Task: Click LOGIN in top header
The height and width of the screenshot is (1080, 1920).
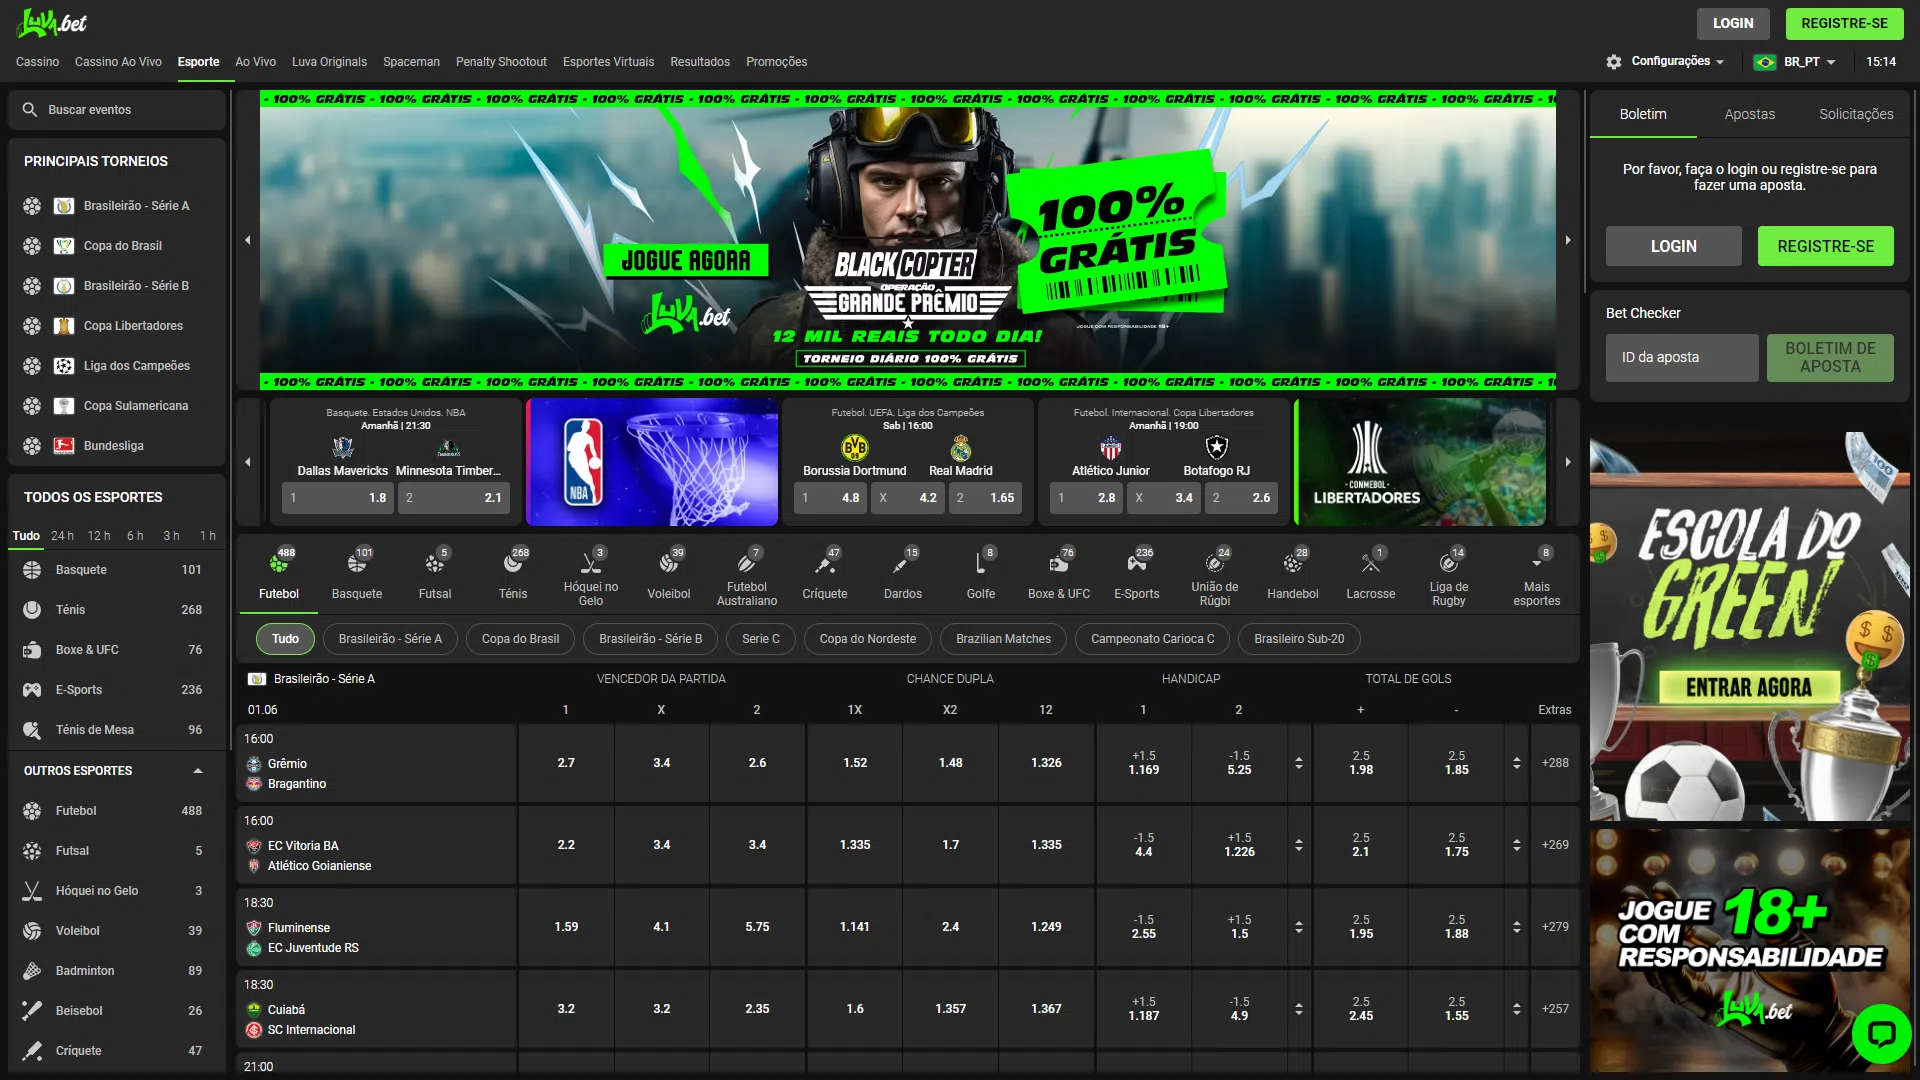Action: pos(1732,23)
